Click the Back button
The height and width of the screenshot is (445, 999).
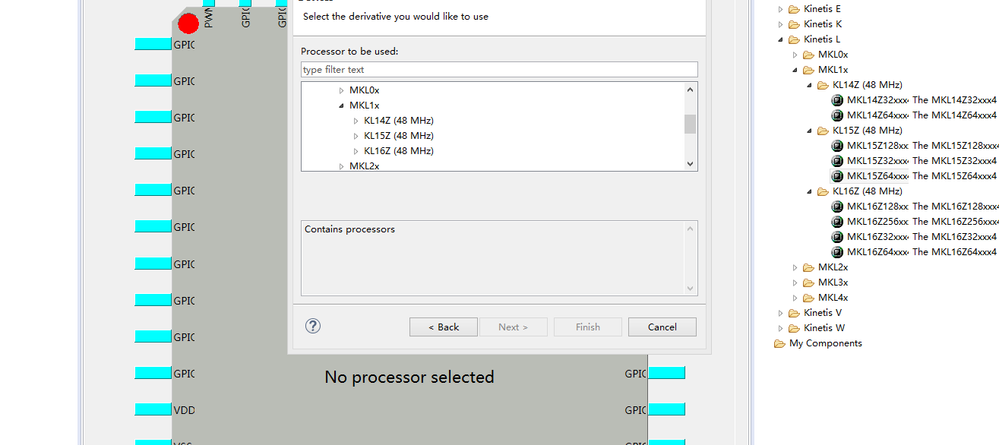pos(443,327)
